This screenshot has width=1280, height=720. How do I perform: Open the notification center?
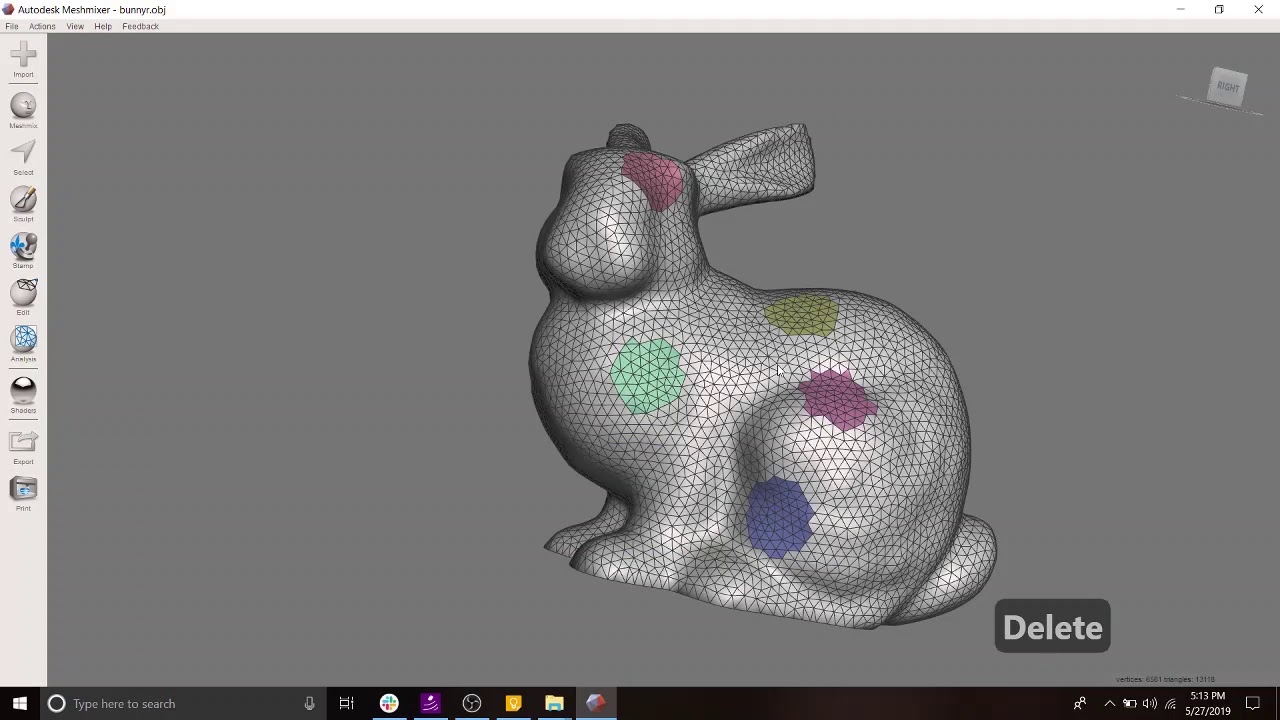1253,704
